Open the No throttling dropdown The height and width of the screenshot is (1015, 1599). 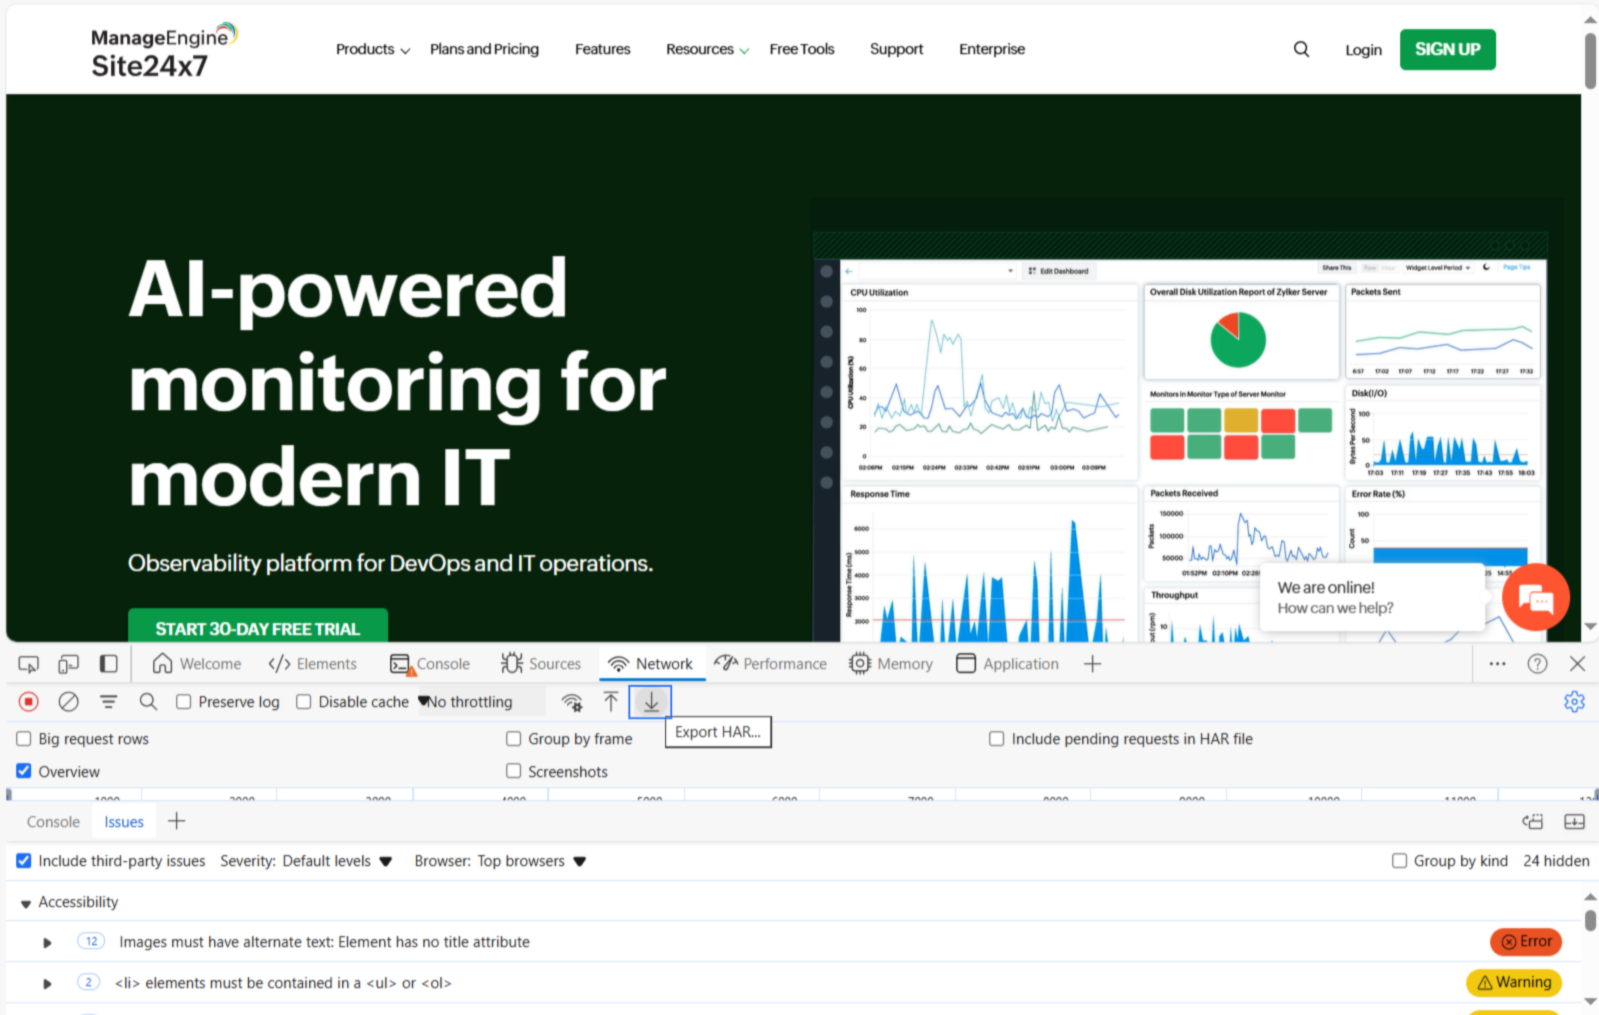click(x=466, y=702)
